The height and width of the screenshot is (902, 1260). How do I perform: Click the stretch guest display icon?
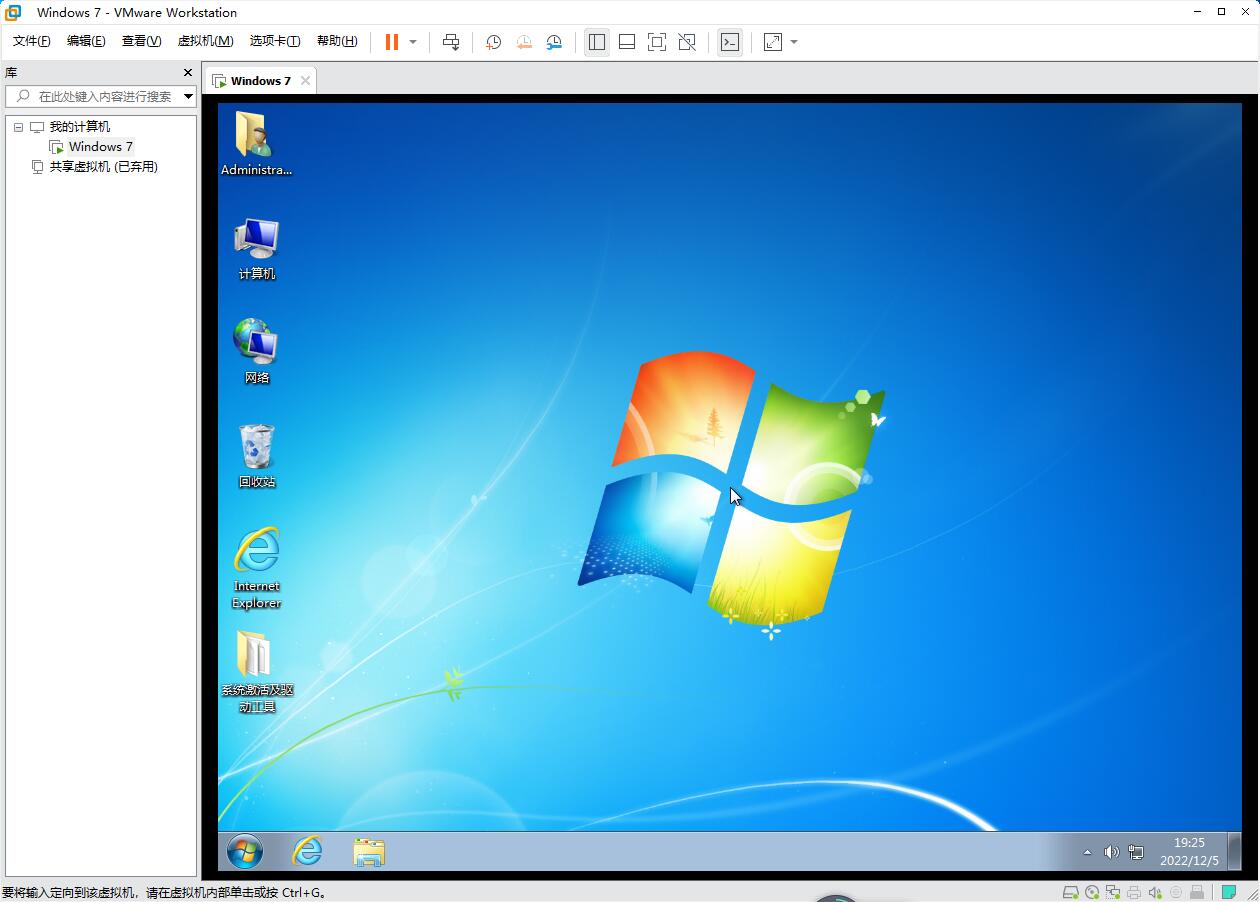773,42
